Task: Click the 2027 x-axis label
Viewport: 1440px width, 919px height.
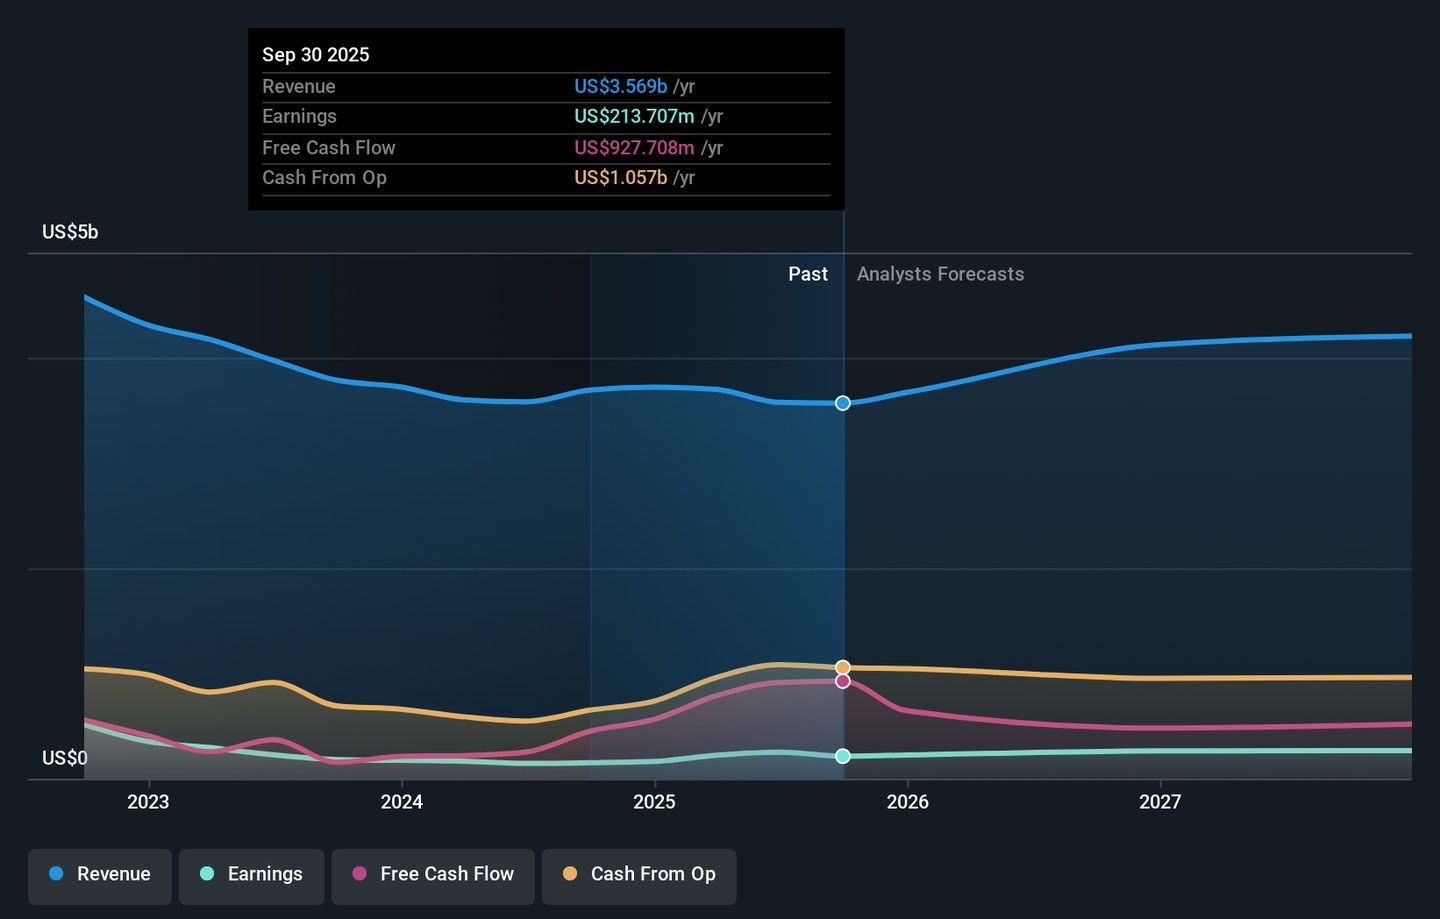Action: click(1160, 802)
